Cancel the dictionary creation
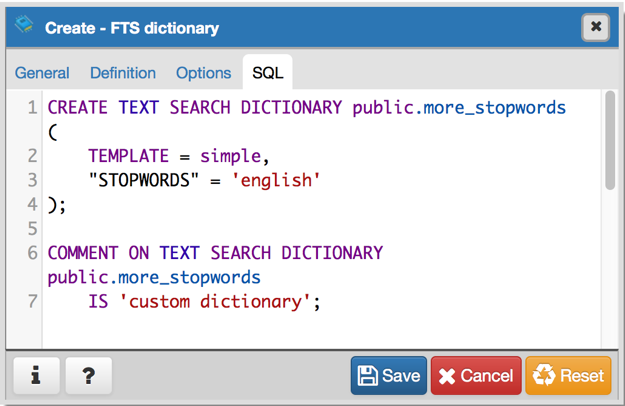This screenshot has width=625, height=406. (x=476, y=376)
